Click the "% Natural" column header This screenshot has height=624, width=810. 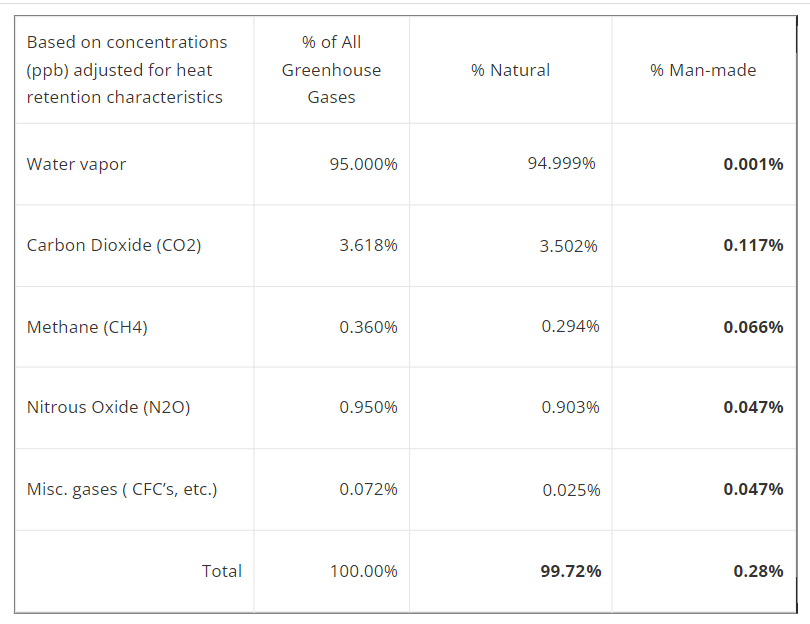tap(510, 70)
